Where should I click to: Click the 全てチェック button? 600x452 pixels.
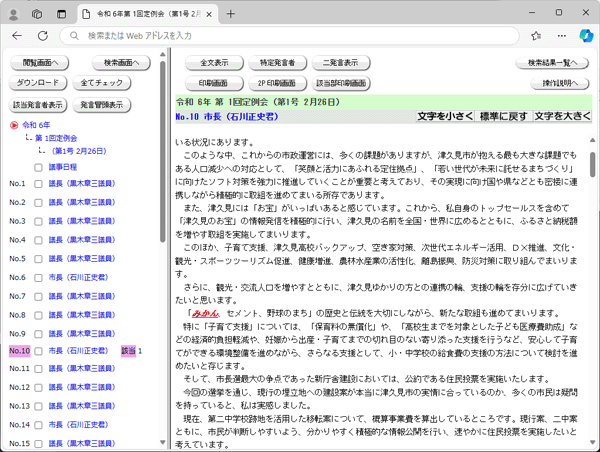pyautogui.click(x=101, y=83)
